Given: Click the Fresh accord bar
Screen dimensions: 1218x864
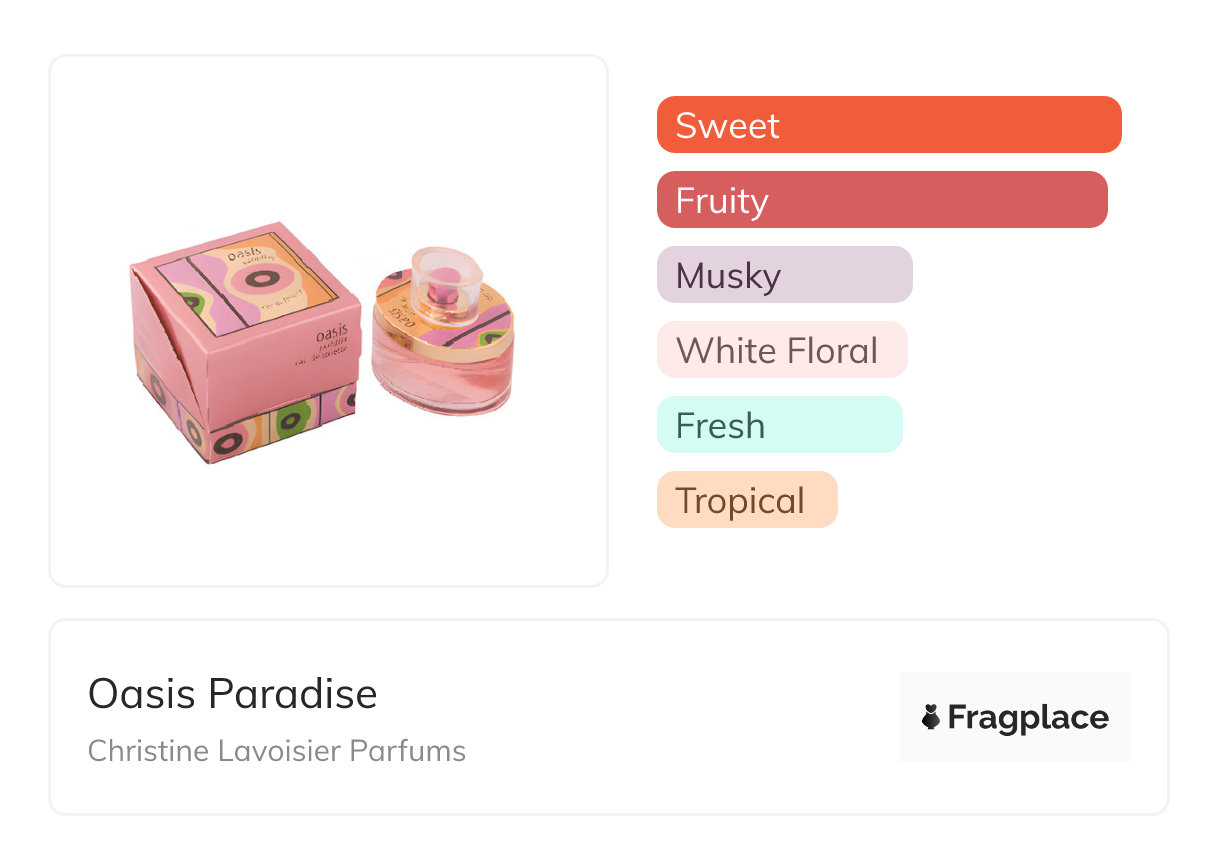Looking at the screenshot, I should click(779, 425).
